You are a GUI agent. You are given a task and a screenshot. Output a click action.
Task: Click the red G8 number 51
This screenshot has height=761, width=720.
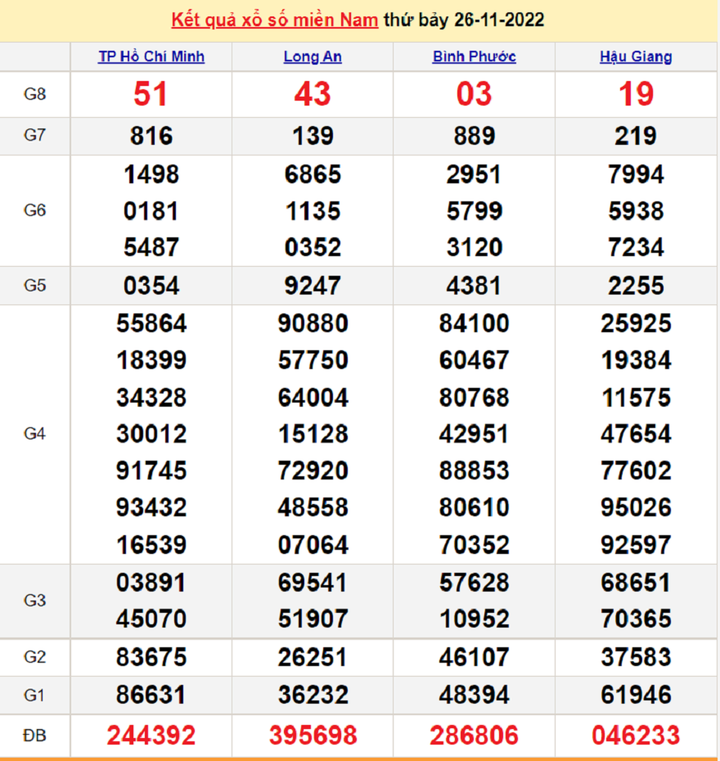click(151, 94)
